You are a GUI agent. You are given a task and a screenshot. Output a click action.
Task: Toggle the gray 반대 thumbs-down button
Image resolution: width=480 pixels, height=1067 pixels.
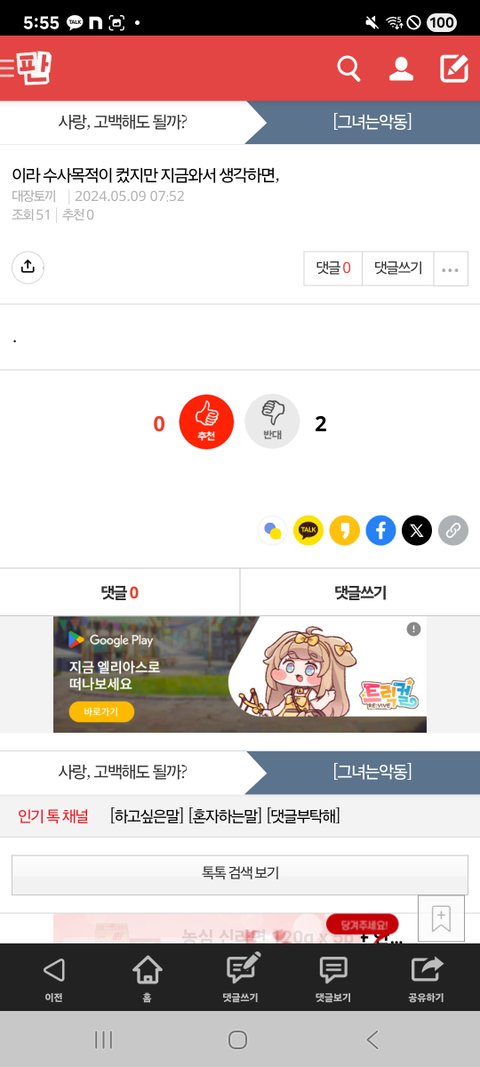coord(272,422)
